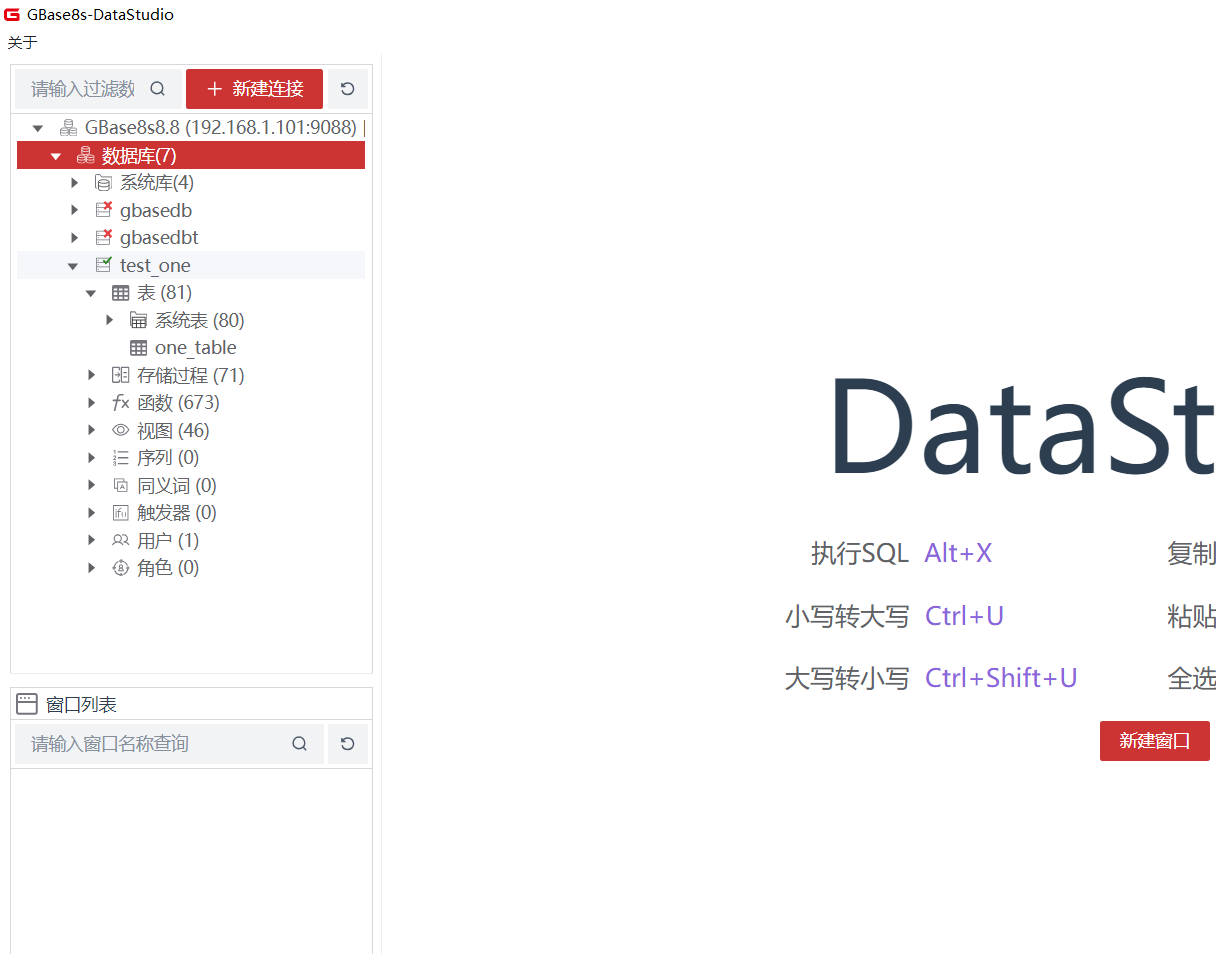The height and width of the screenshot is (954, 1216).
Task: Open the 关于 menu
Action: [x=22, y=42]
